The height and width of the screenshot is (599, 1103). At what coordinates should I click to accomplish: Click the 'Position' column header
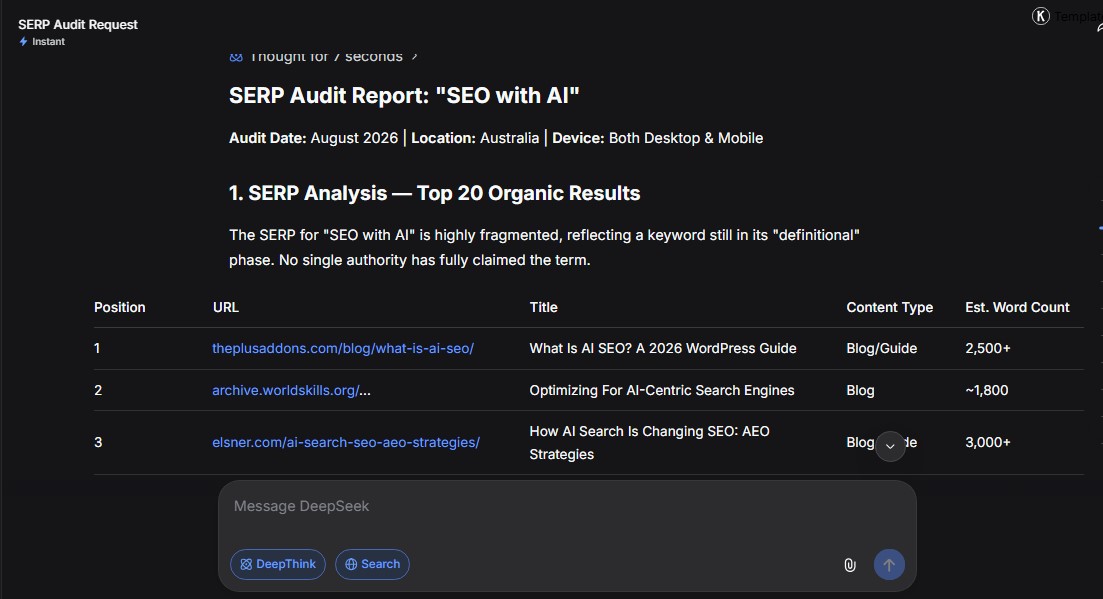(120, 307)
